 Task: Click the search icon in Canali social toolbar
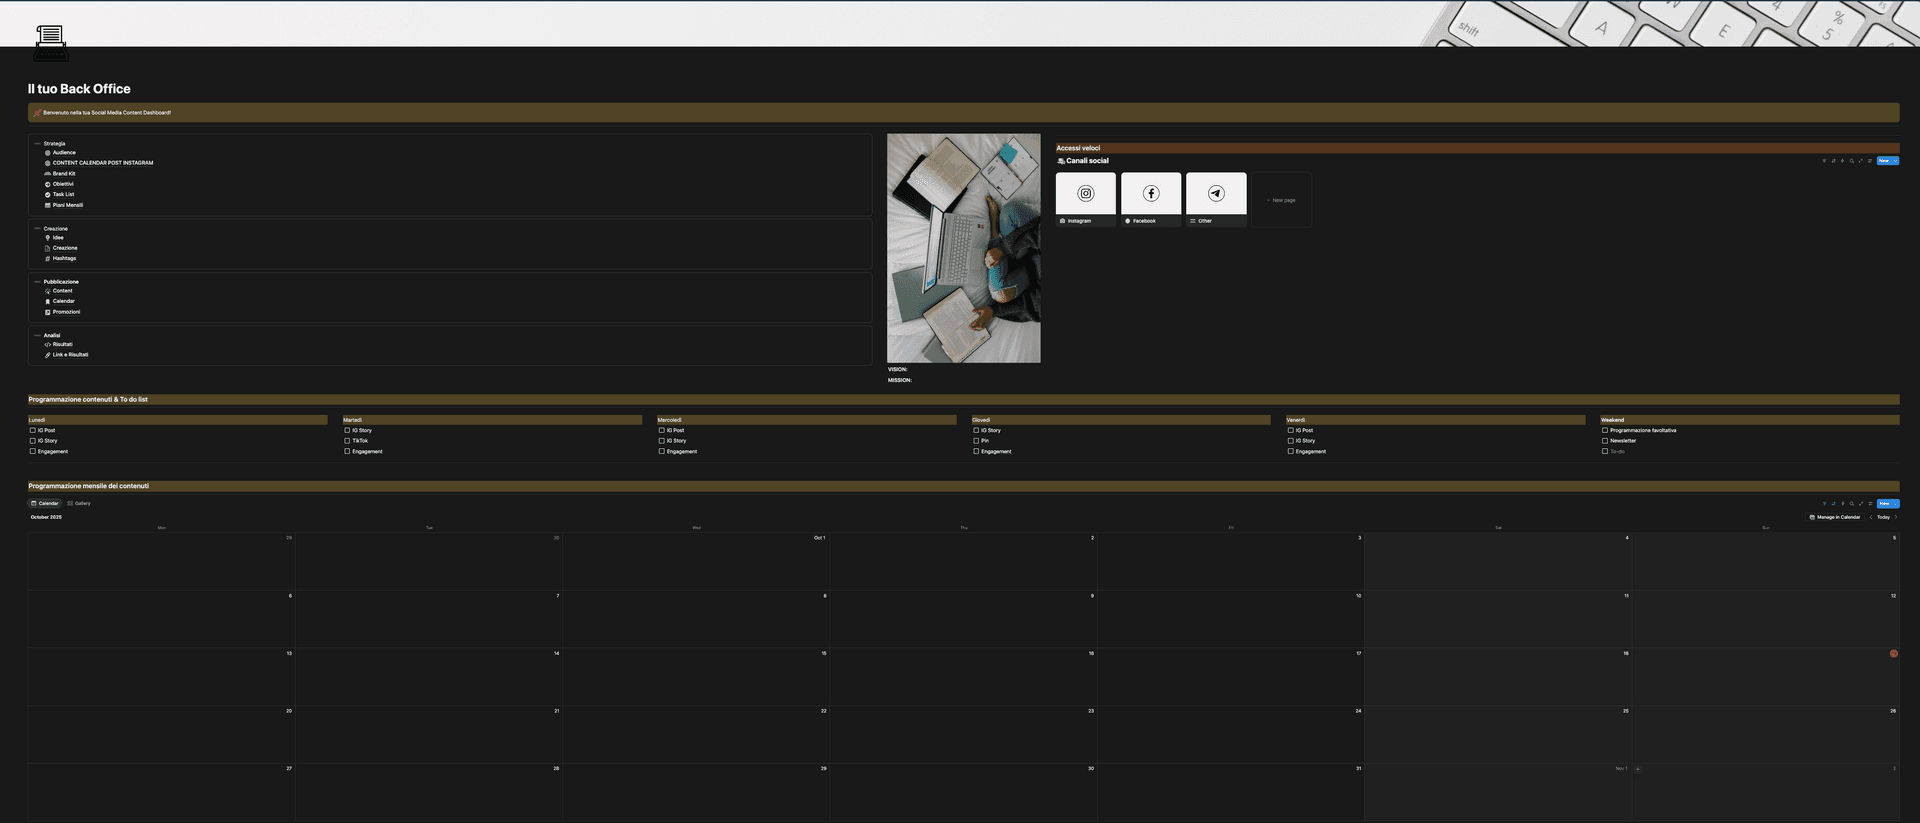pyautogui.click(x=1851, y=161)
